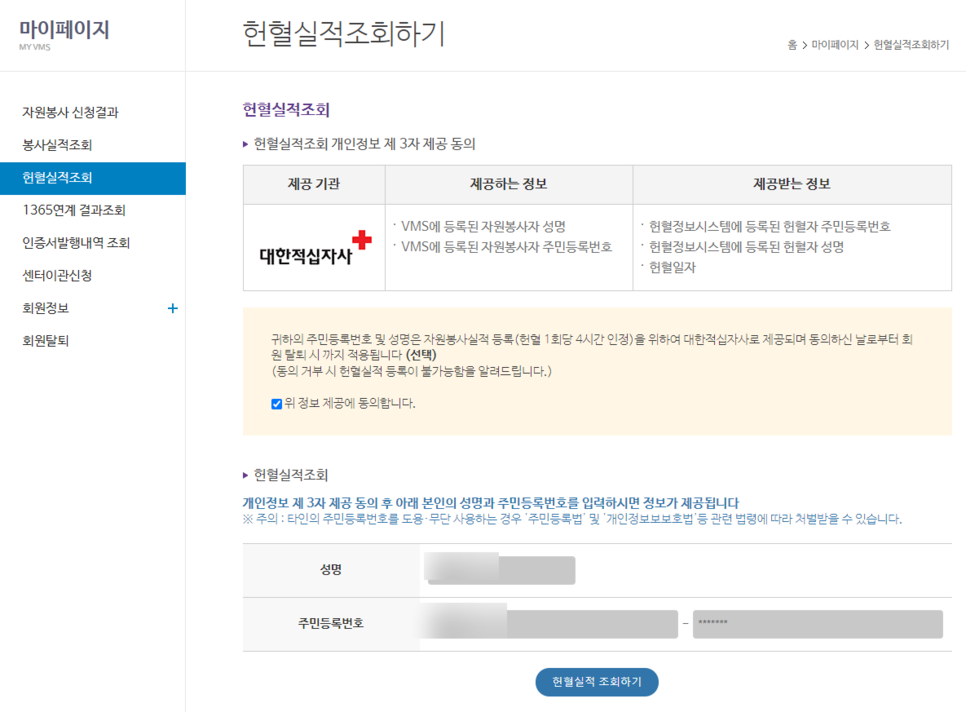966x712 pixels.
Task: Click the masked second 주민등록번호 field
Action: 817,623
